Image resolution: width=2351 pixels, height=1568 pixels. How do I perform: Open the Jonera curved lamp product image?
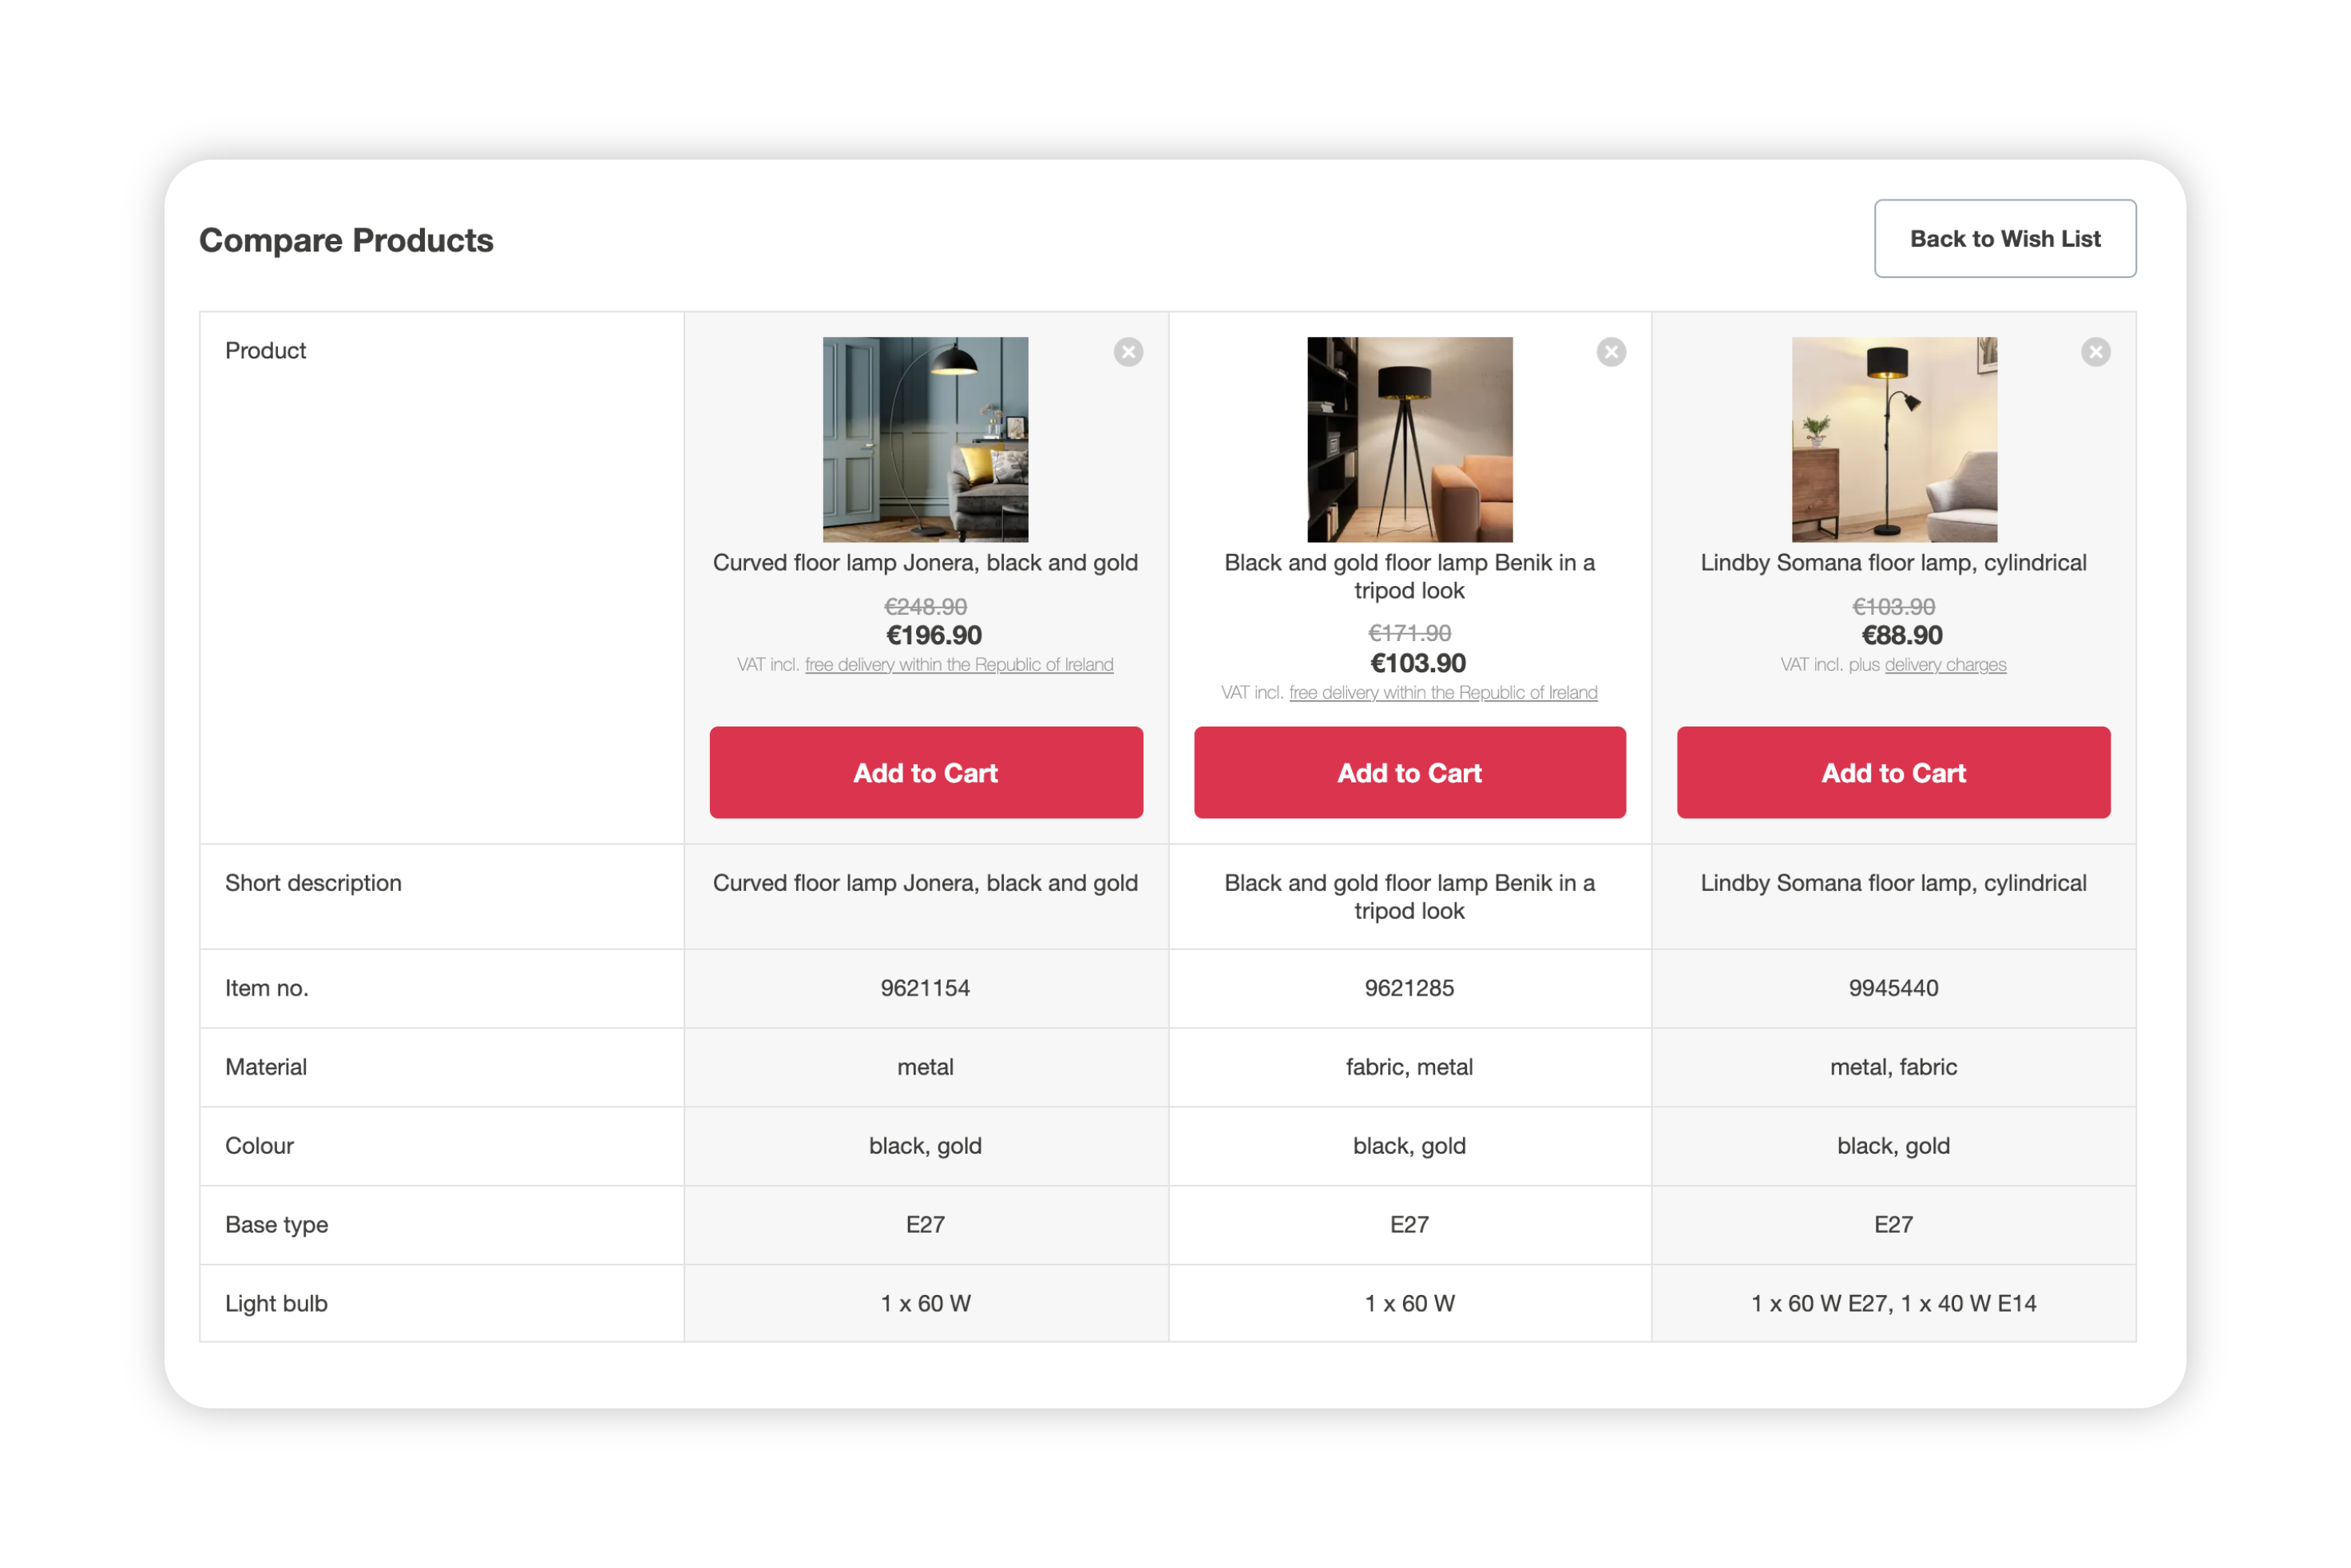pyautogui.click(x=926, y=440)
